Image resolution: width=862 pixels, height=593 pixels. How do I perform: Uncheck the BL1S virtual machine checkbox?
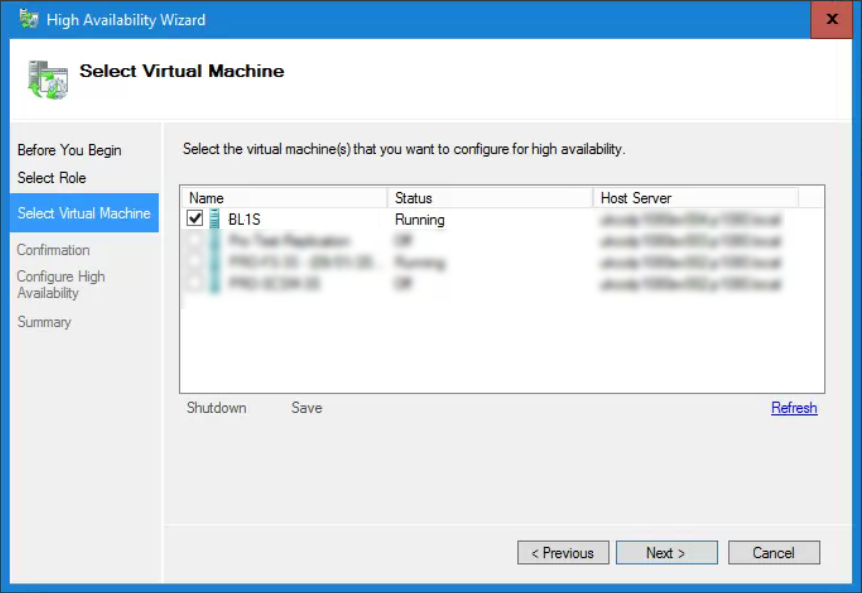195,218
